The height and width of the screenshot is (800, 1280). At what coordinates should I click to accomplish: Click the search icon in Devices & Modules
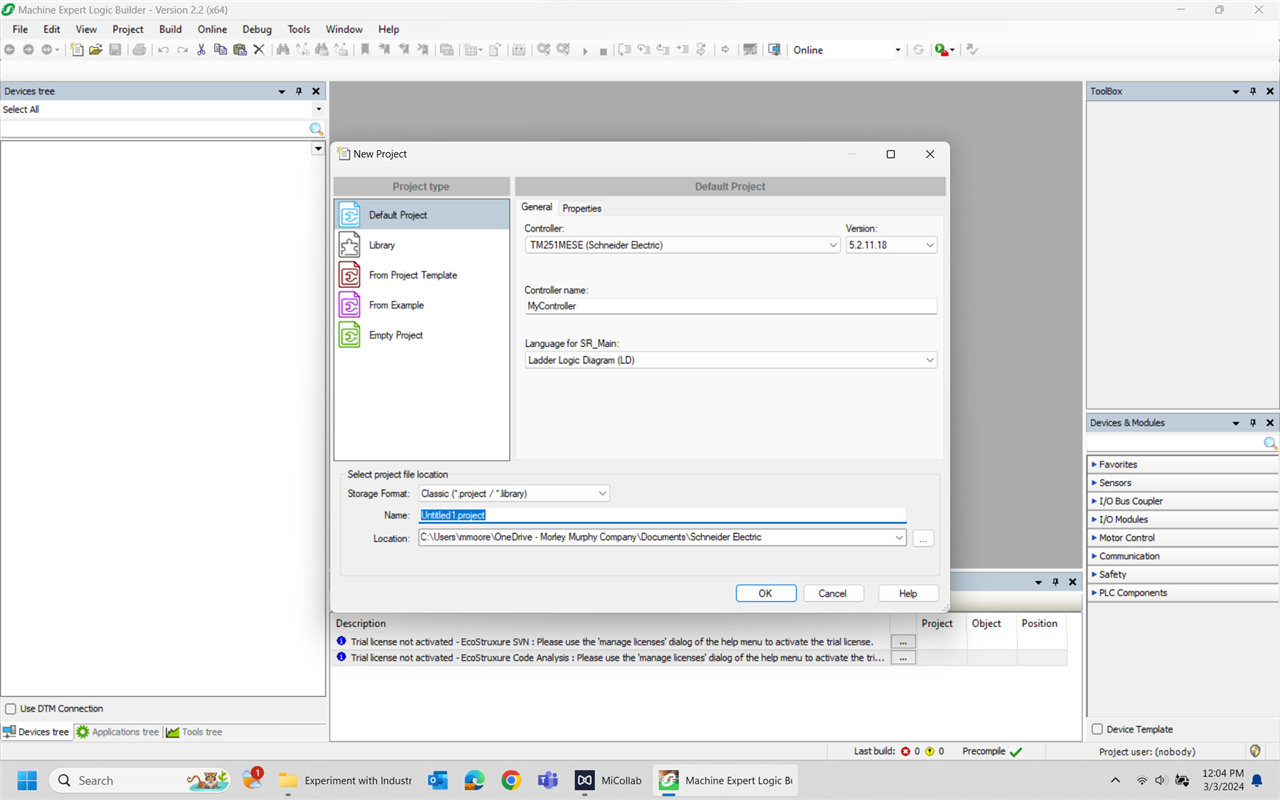[1270, 443]
